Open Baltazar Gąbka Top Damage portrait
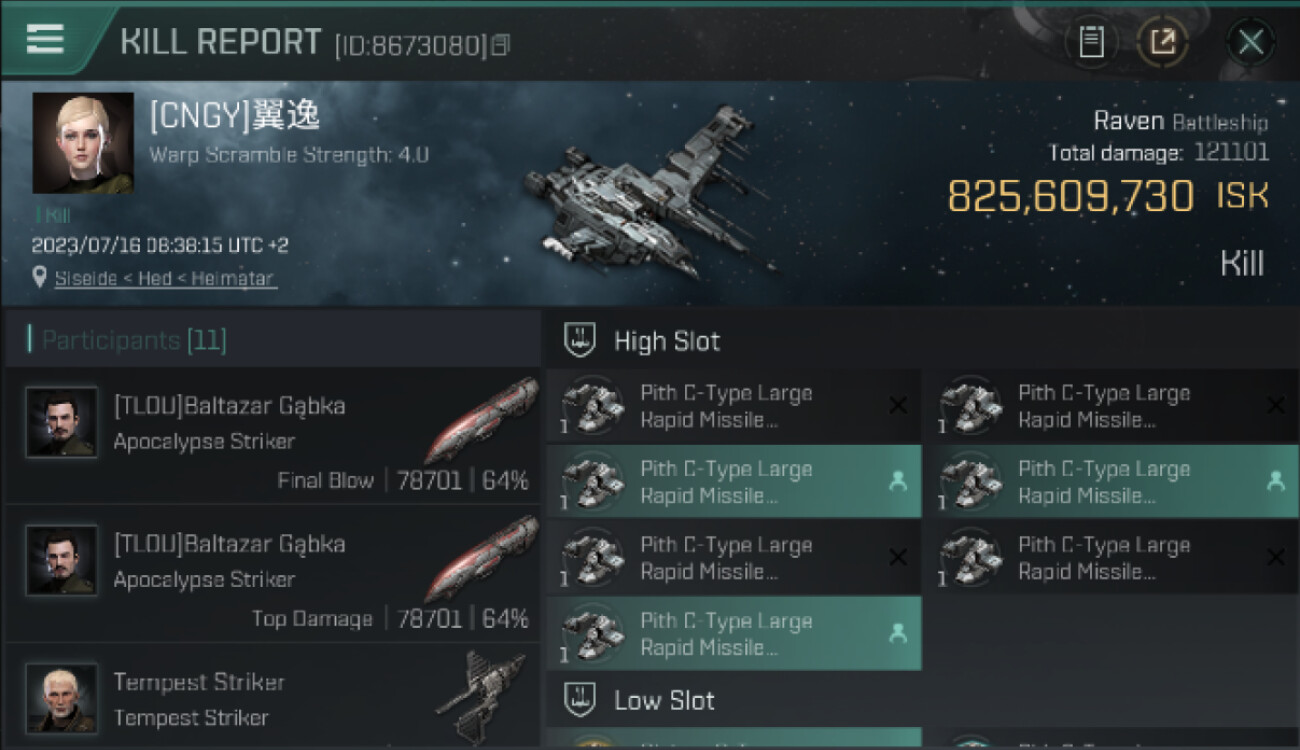 [62, 560]
